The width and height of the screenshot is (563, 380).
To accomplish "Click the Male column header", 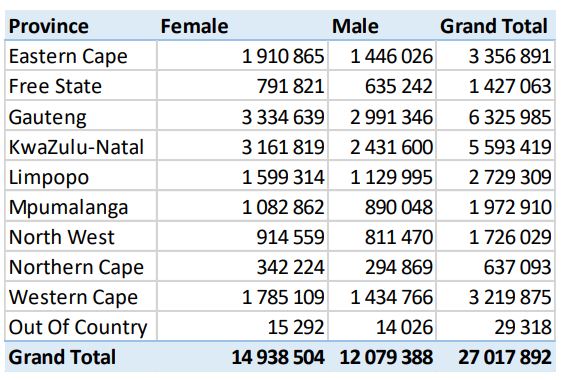I will pos(355,26).
